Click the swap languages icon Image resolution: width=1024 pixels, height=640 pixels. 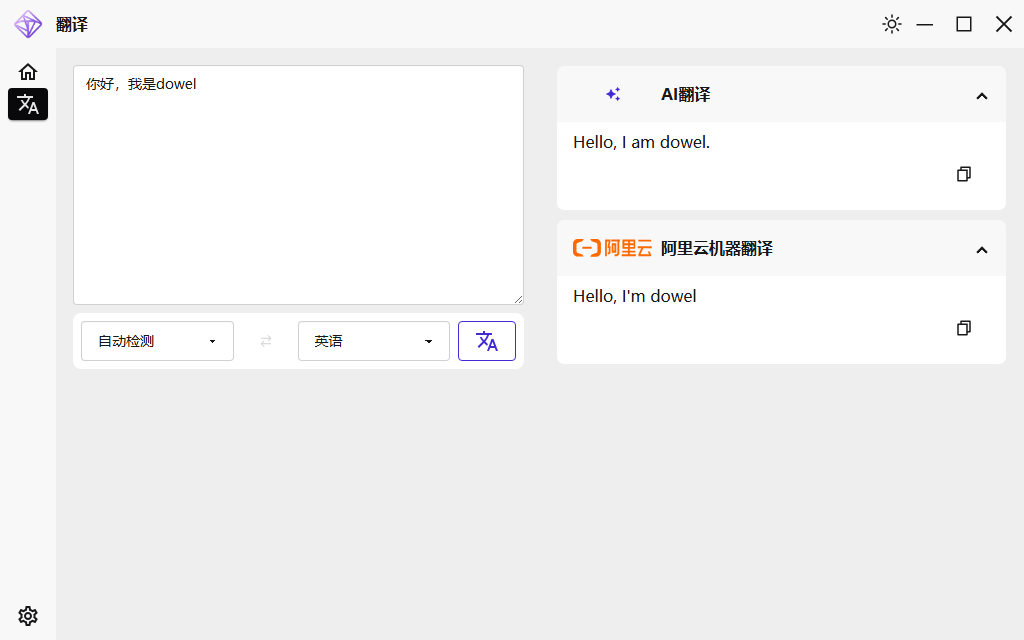click(265, 341)
